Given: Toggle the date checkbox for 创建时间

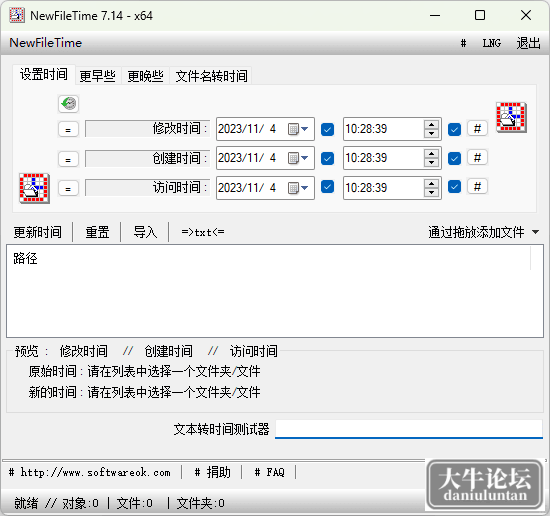Looking at the screenshot, I should (327, 159).
